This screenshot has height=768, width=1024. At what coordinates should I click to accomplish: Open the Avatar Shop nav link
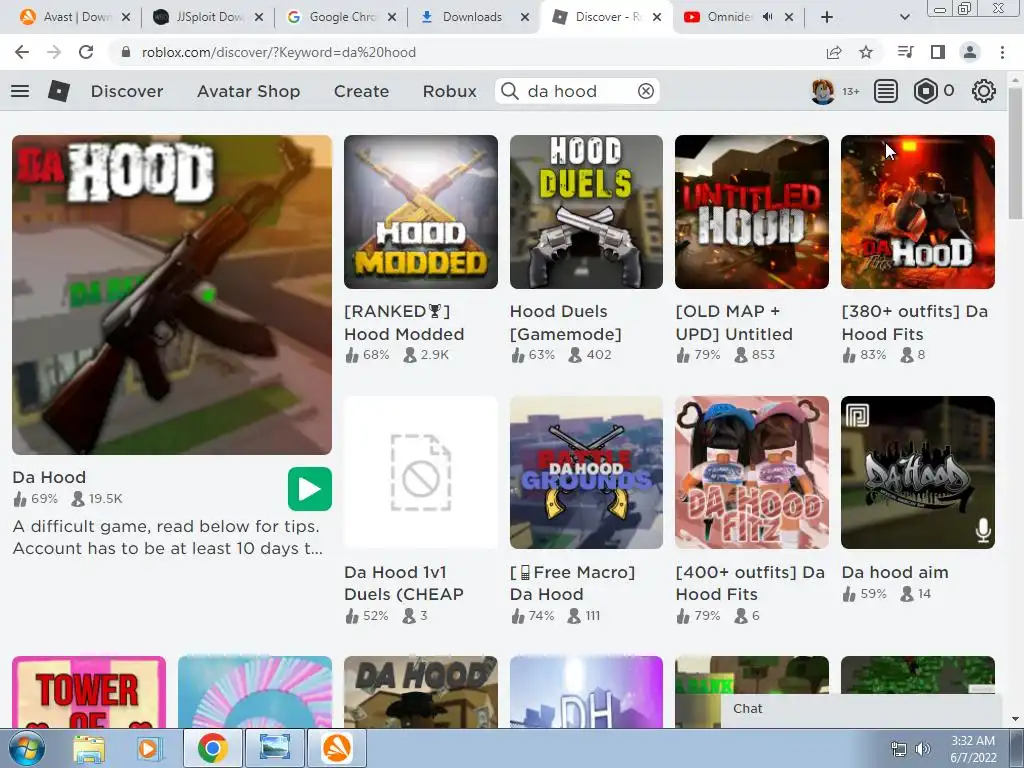point(248,91)
